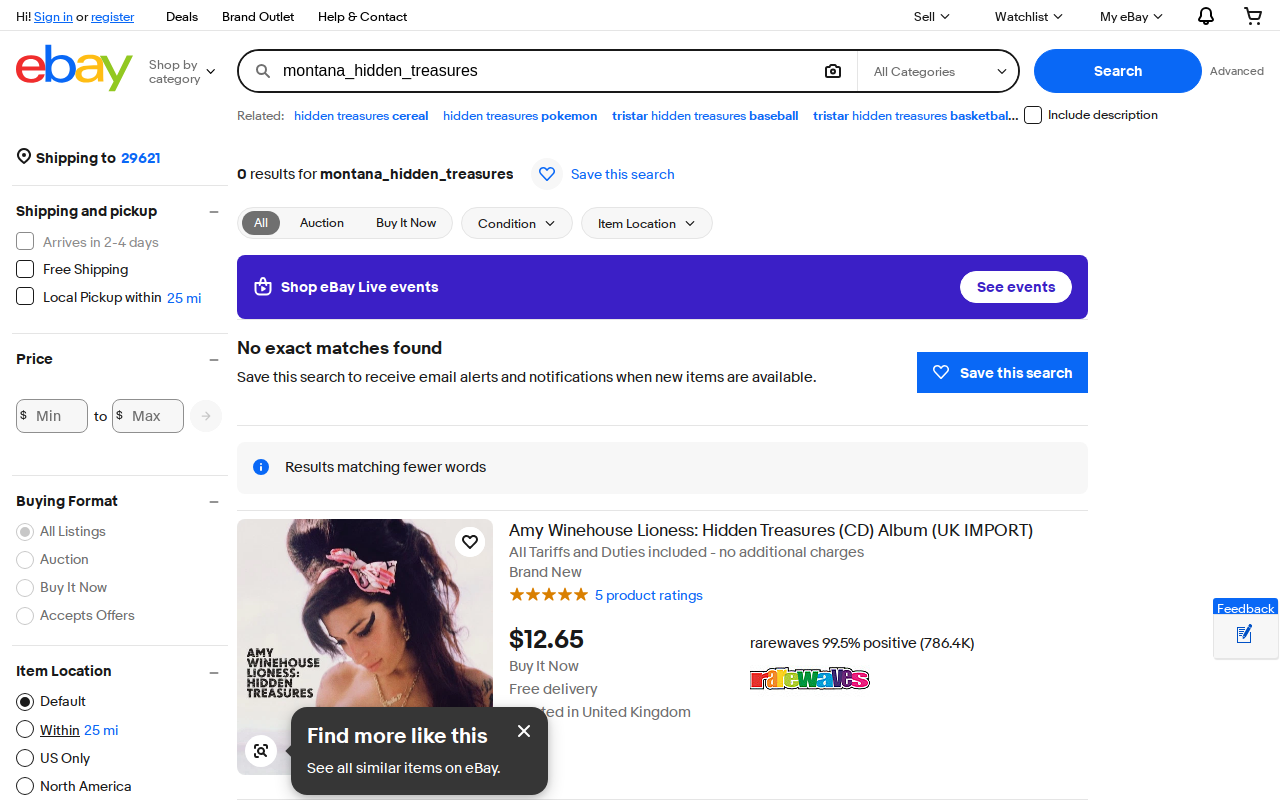This screenshot has width=1280, height=800.
Task: Click the find similar items scan icon
Action: coord(261,751)
